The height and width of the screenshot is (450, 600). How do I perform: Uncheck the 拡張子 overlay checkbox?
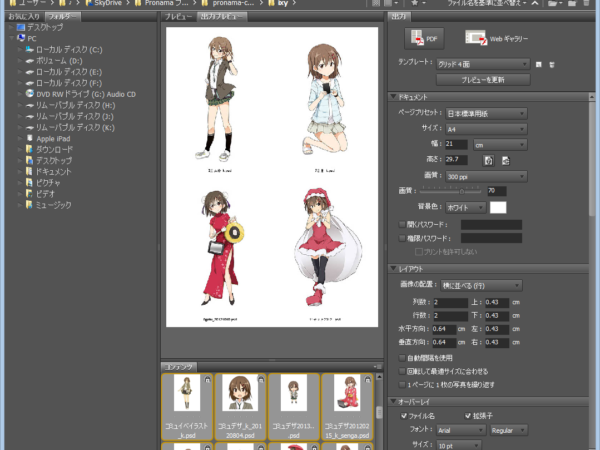467,416
